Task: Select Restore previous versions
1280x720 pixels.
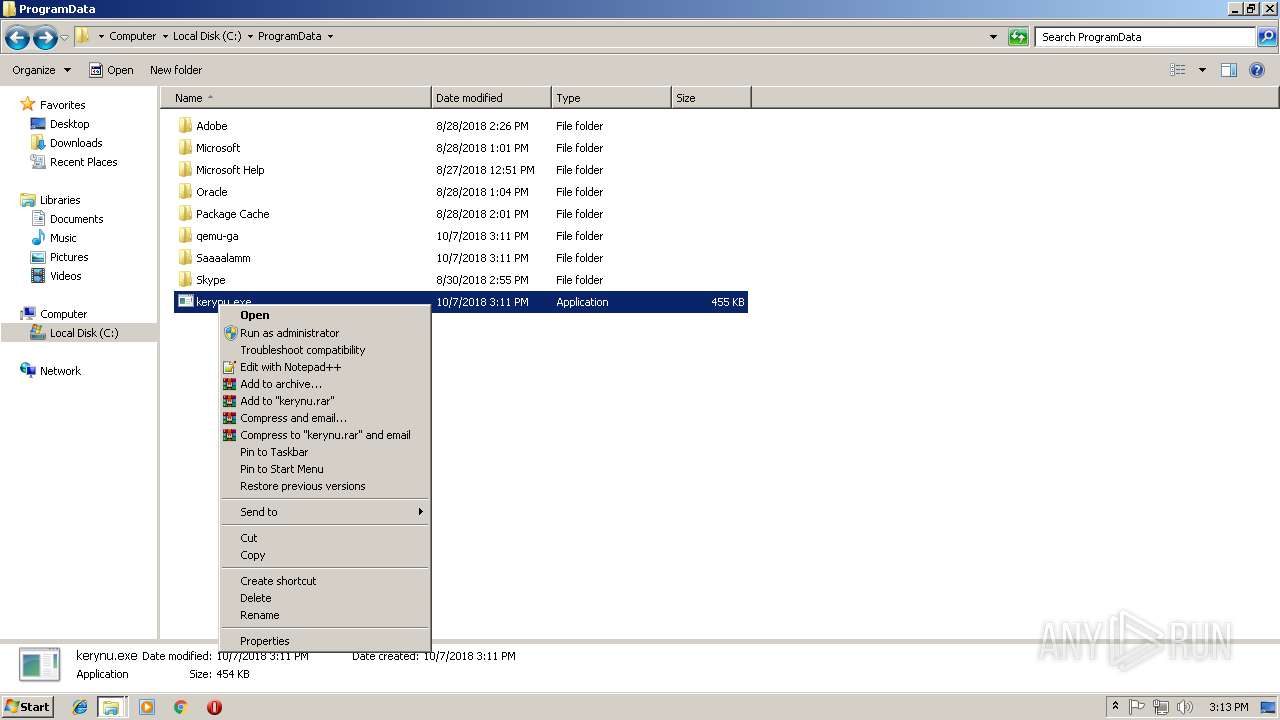Action: coord(325,486)
